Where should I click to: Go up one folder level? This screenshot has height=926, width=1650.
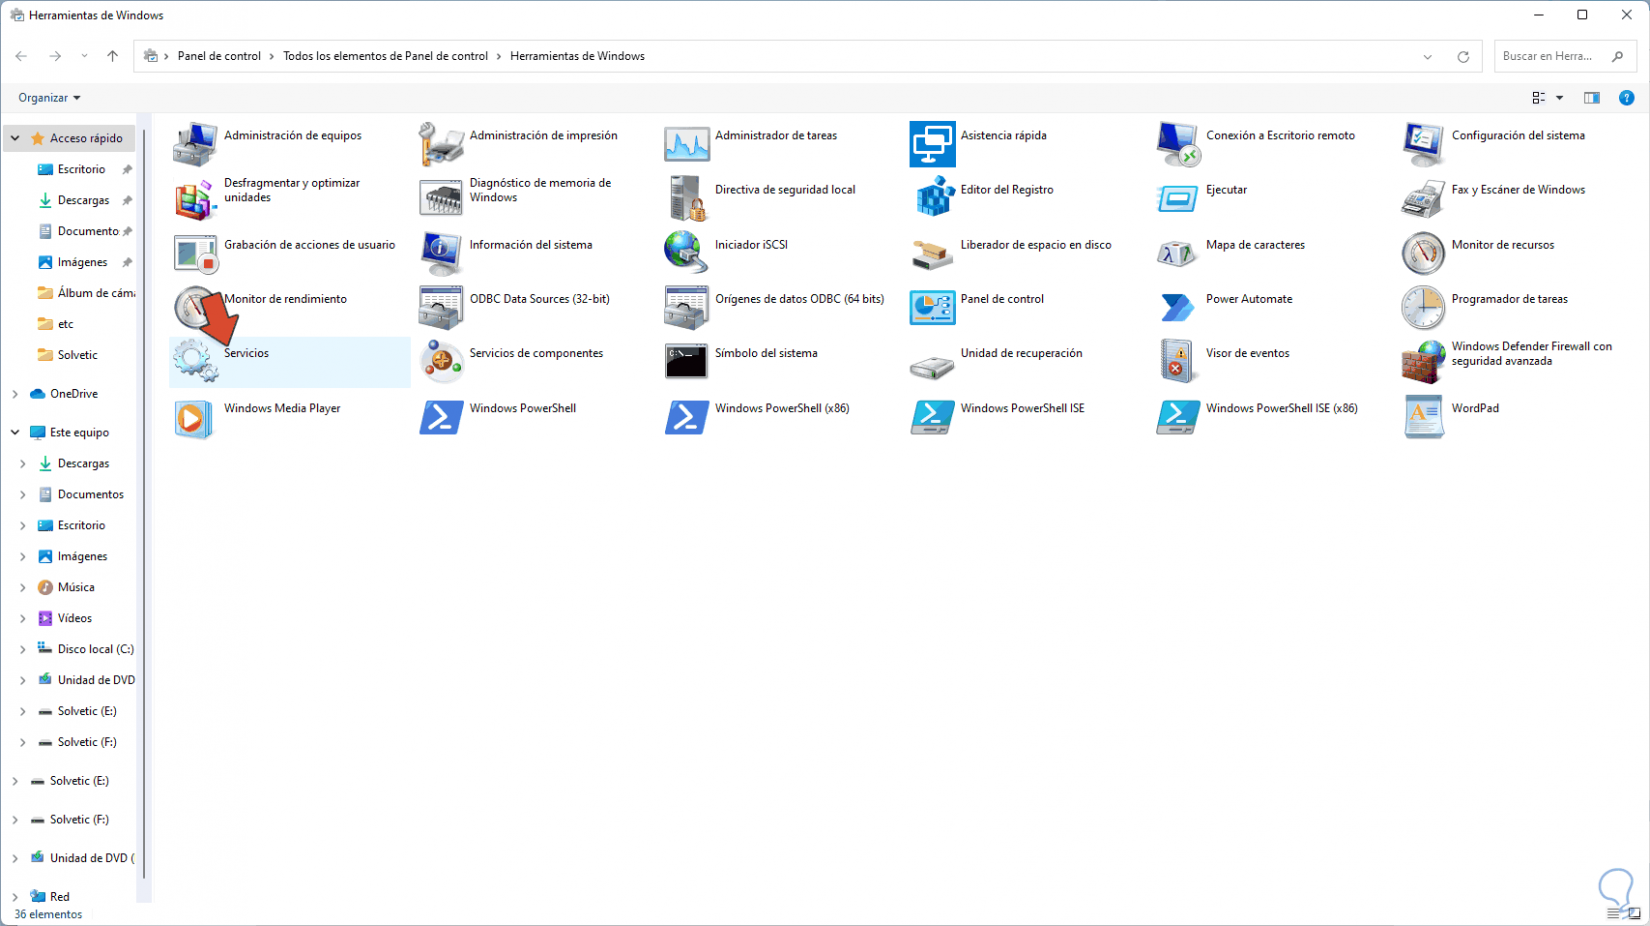pos(113,56)
